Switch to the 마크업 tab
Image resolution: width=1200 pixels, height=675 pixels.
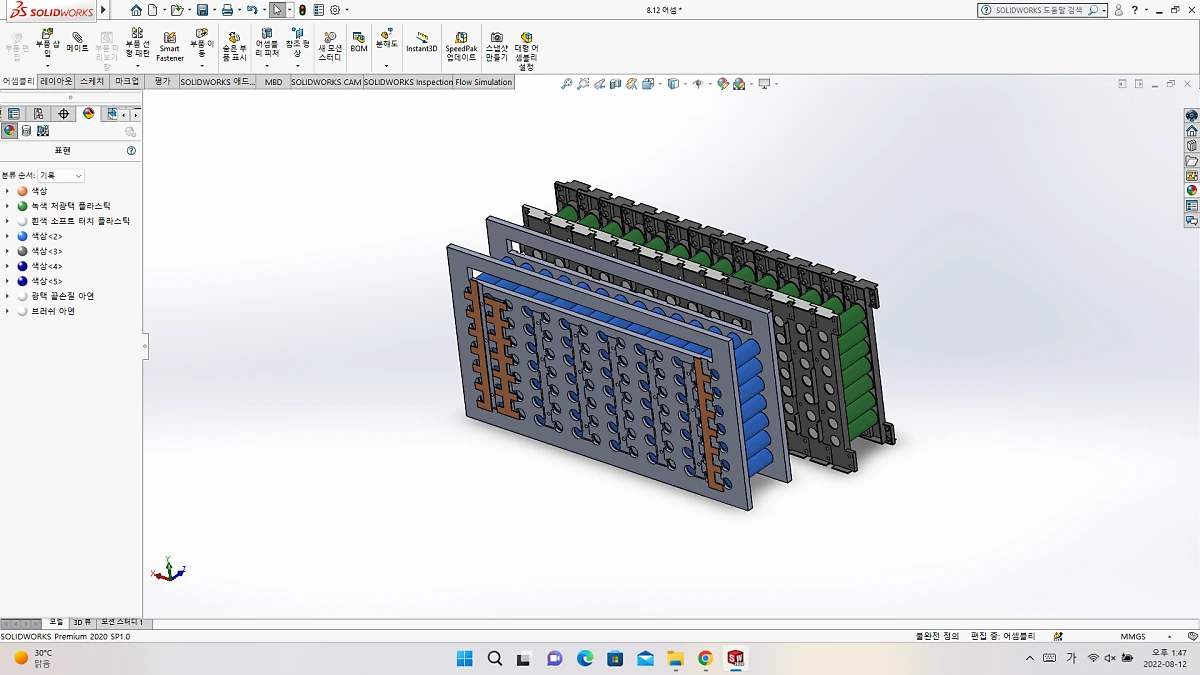pyautogui.click(x=127, y=82)
